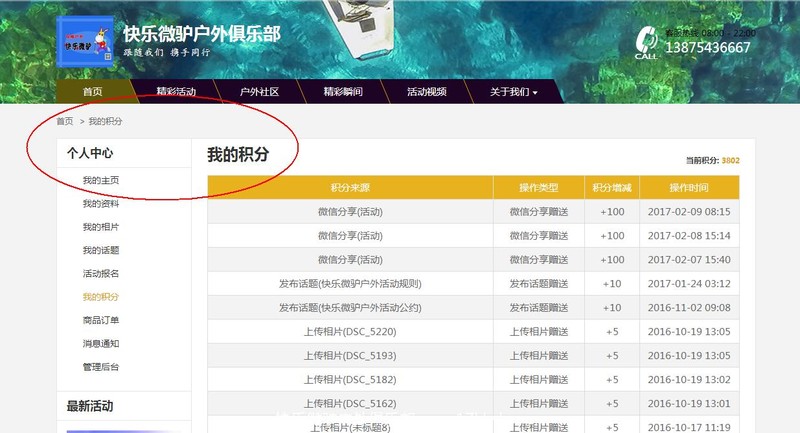Click the 积分来源 column header
This screenshot has width=800, height=433.
tap(350, 187)
